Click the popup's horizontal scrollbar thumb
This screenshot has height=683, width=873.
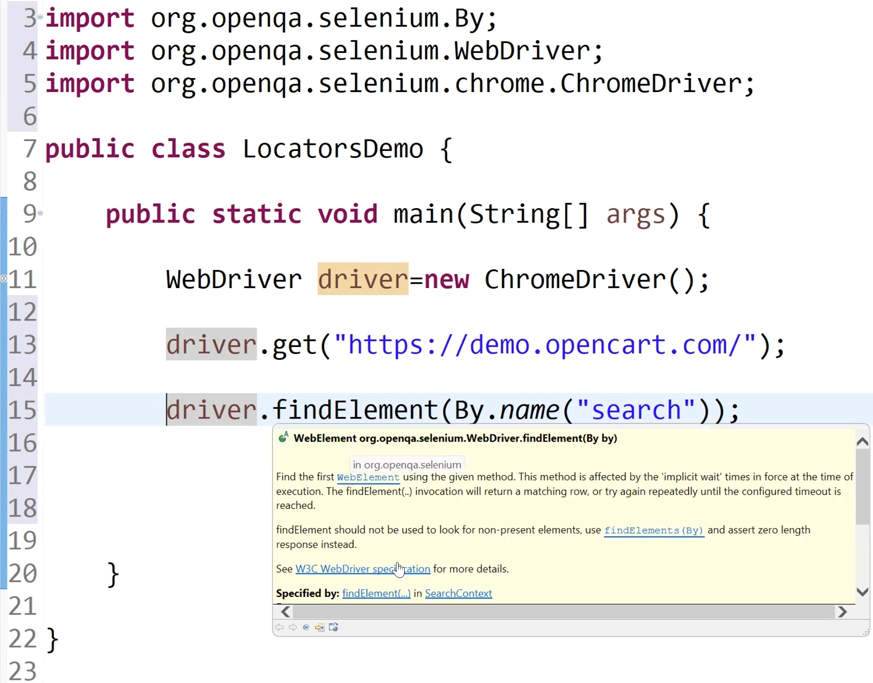coord(563,612)
